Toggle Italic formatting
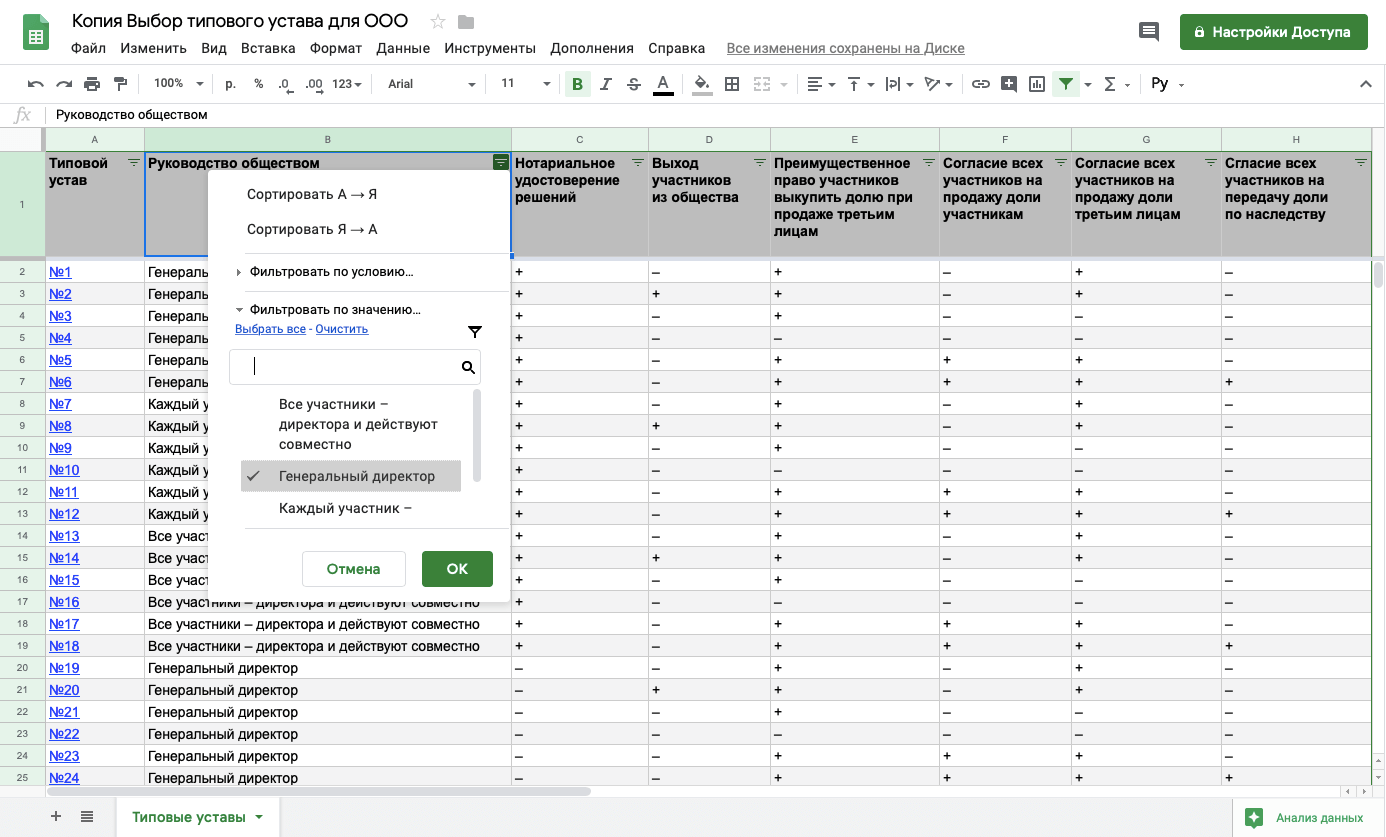This screenshot has height=837, width=1386. pos(605,84)
